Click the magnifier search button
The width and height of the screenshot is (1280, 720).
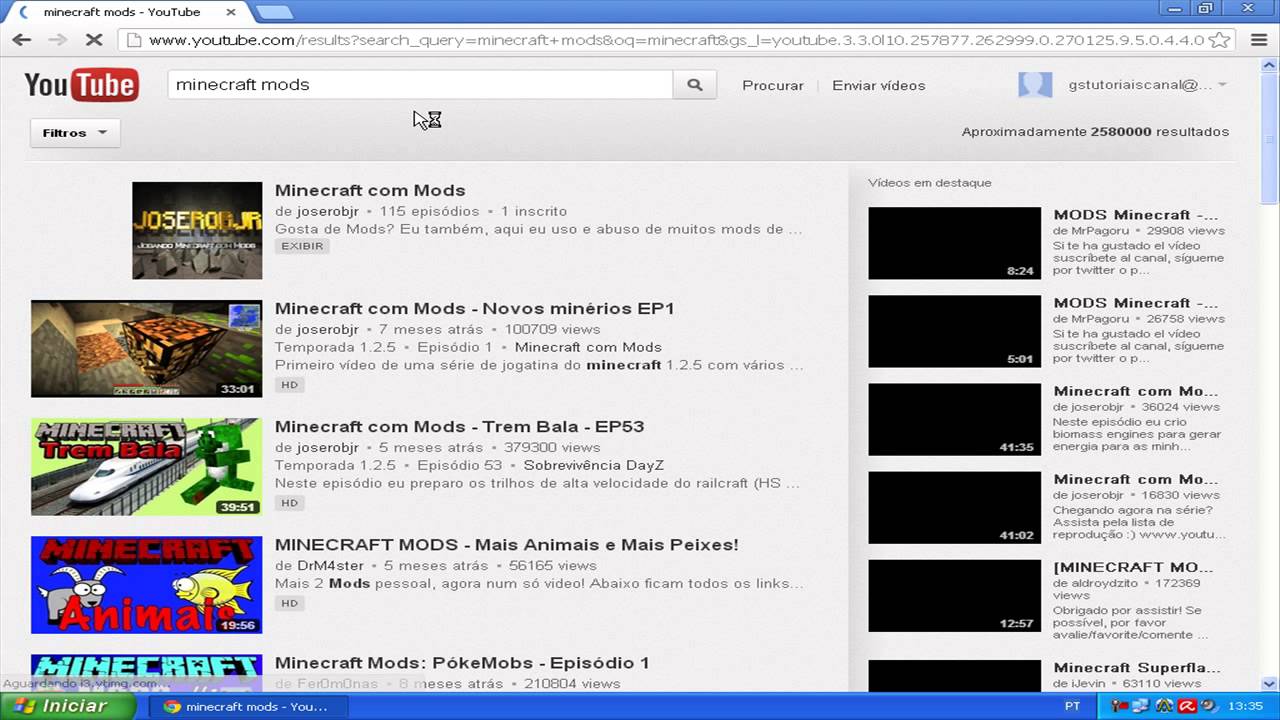(x=695, y=85)
